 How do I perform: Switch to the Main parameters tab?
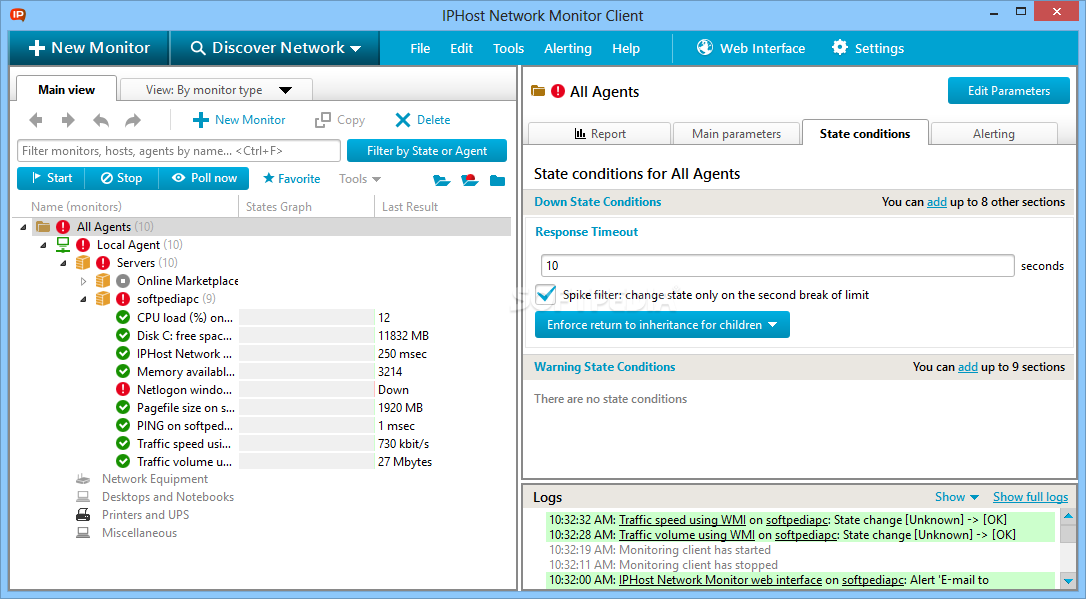pos(736,134)
